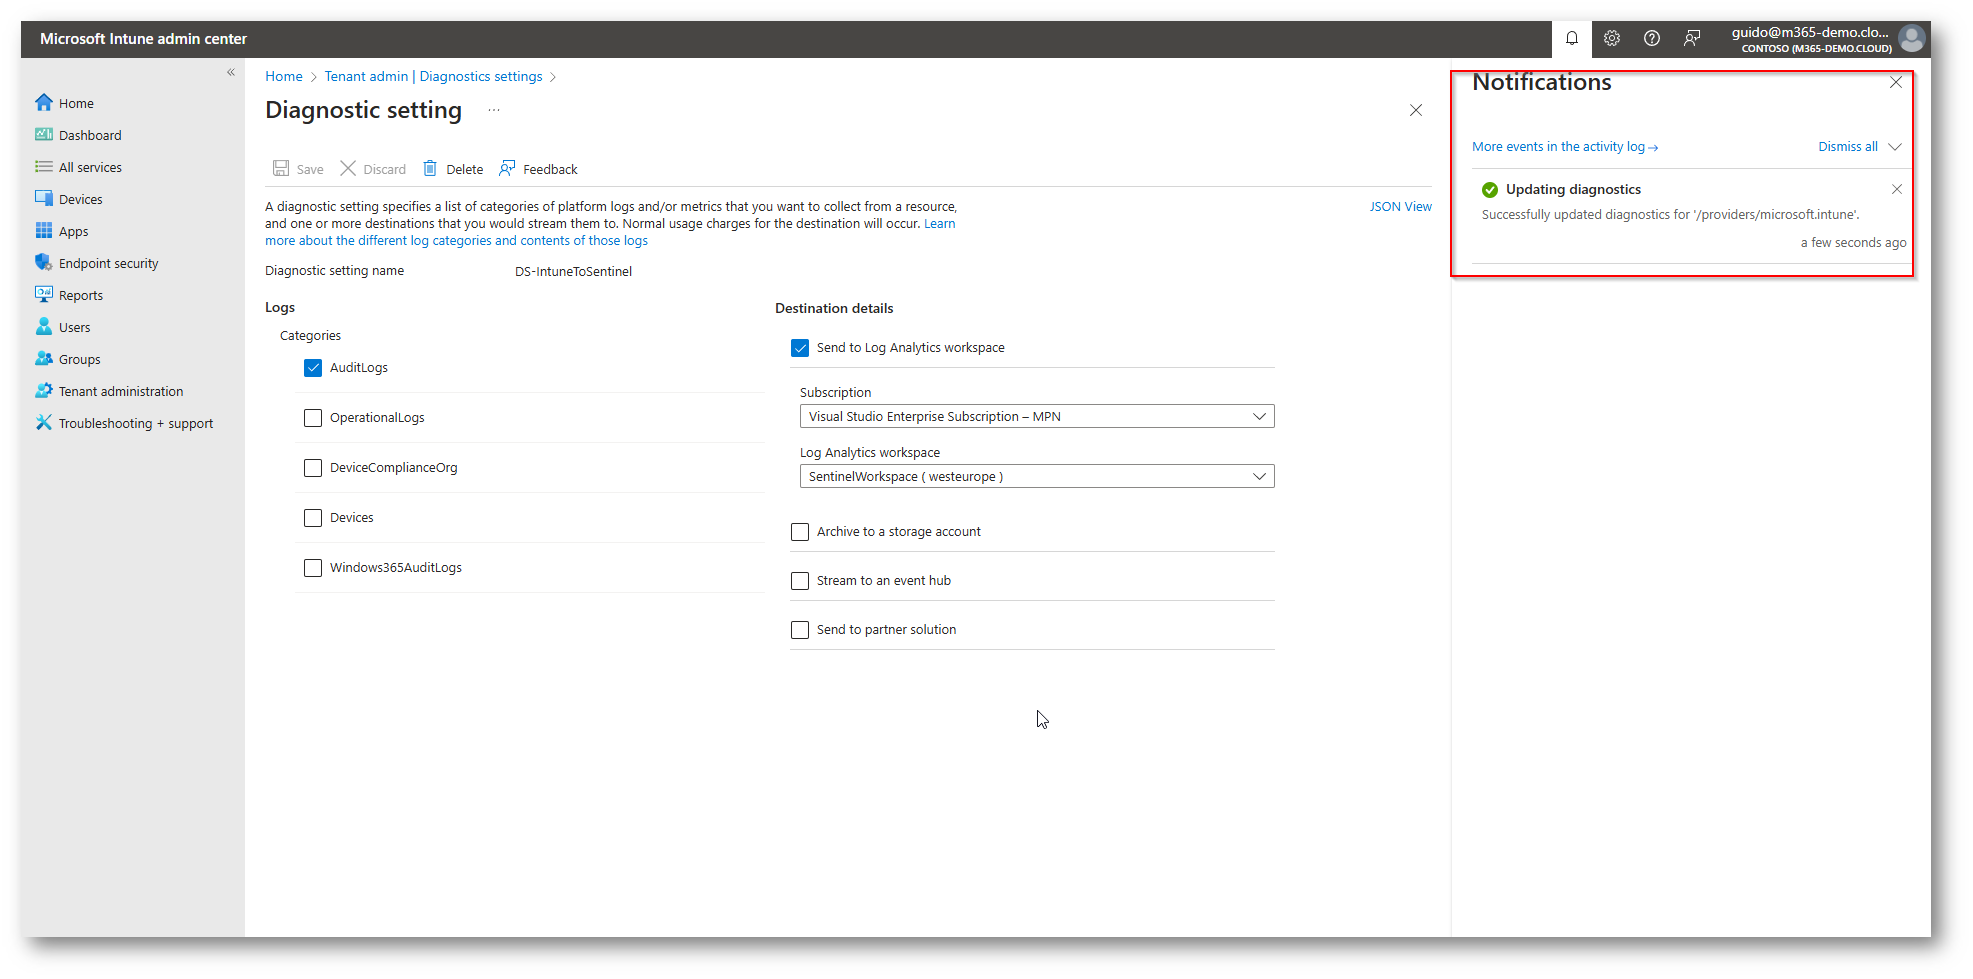Viewport: 1973px width, 979px height.
Task: Close the Notifications panel
Action: pyautogui.click(x=1896, y=82)
